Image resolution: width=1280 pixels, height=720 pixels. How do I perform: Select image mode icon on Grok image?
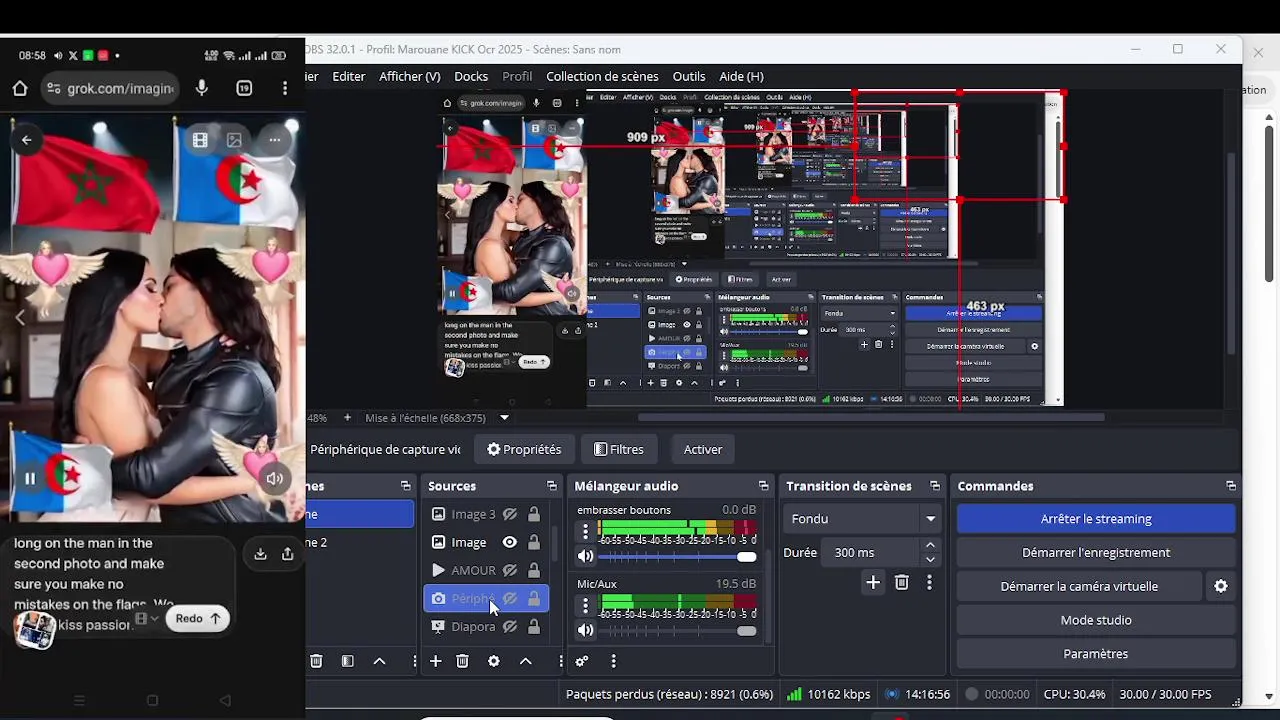(234, 140)
